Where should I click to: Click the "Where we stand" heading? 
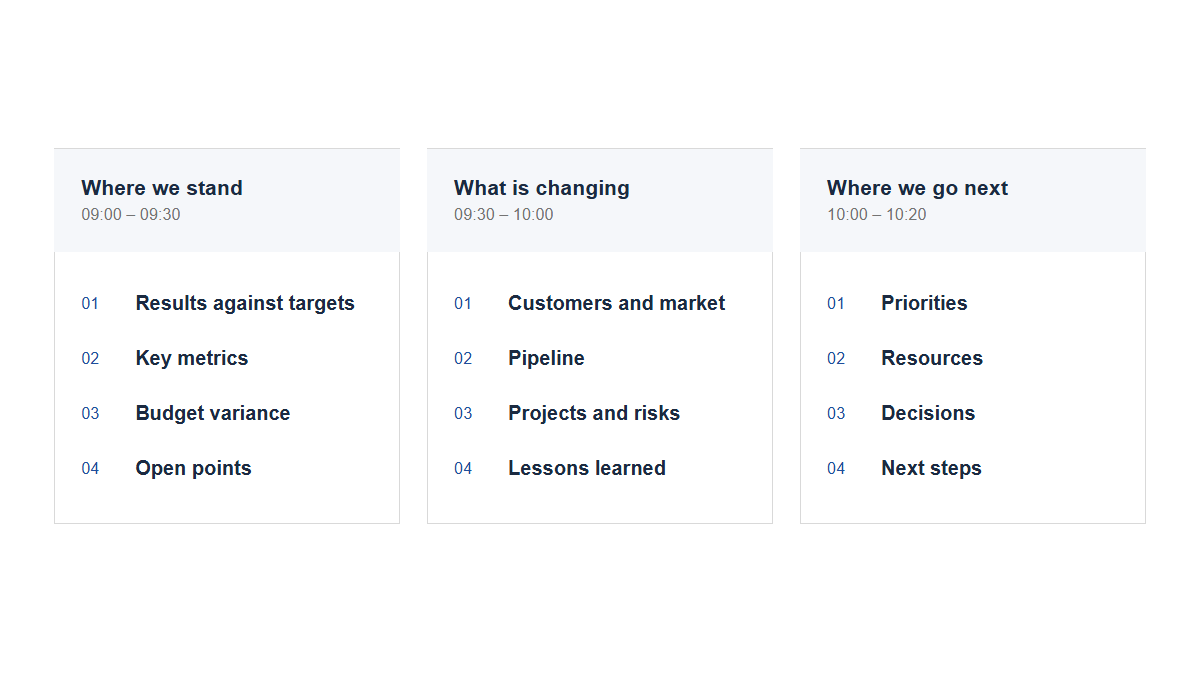coord(162,188)
